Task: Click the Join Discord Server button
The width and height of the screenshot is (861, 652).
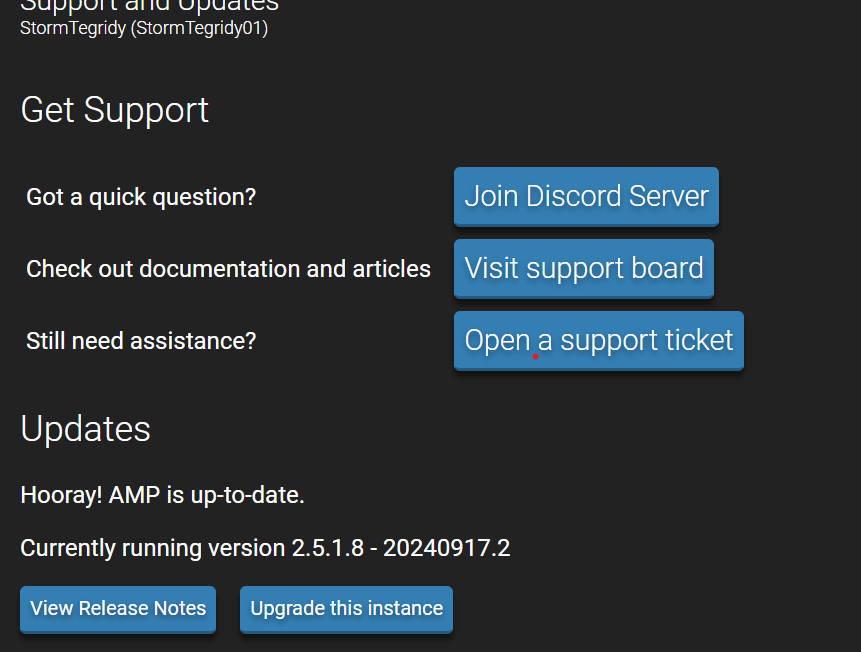Action: pos(586,197)
